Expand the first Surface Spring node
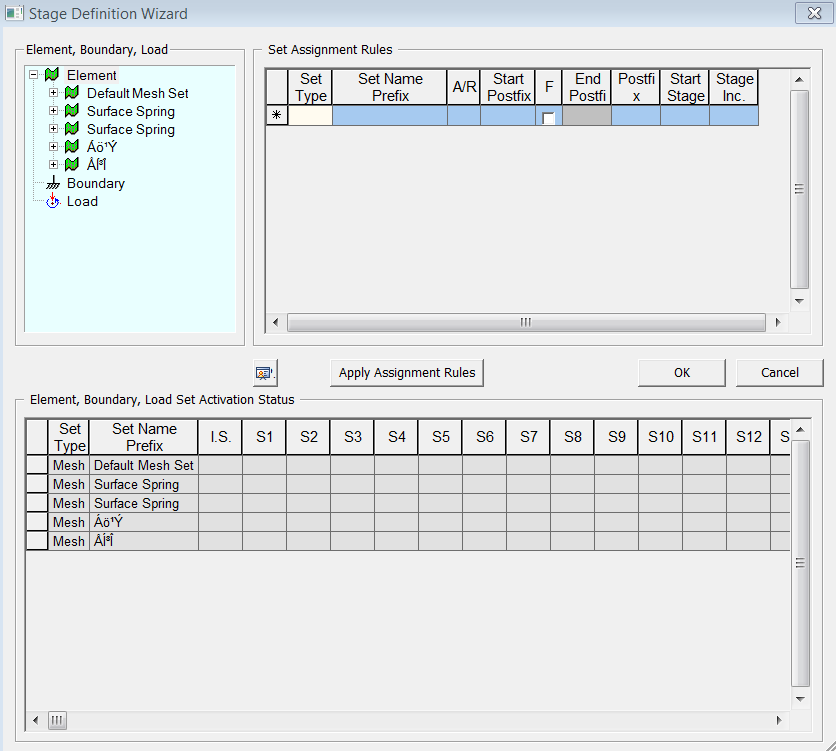 [x=53, y=111]
